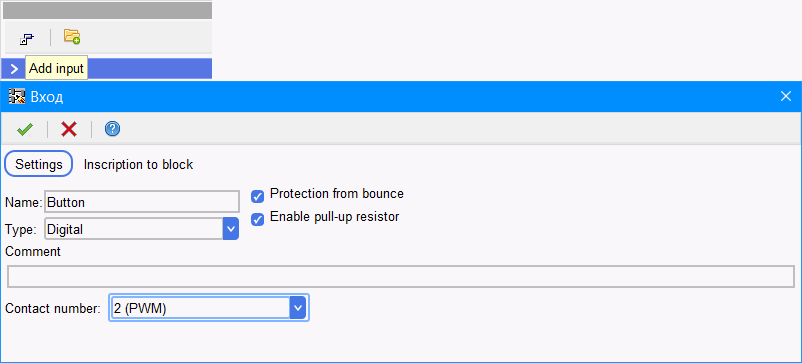The width and height of the screenshot is (802, 363).
Task: Click inside the empty Comment field
Action: (400, 277)
